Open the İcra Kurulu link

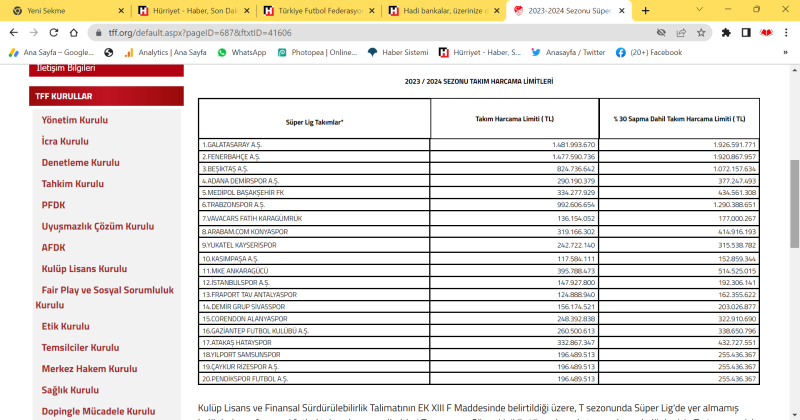tap(65, 141)
